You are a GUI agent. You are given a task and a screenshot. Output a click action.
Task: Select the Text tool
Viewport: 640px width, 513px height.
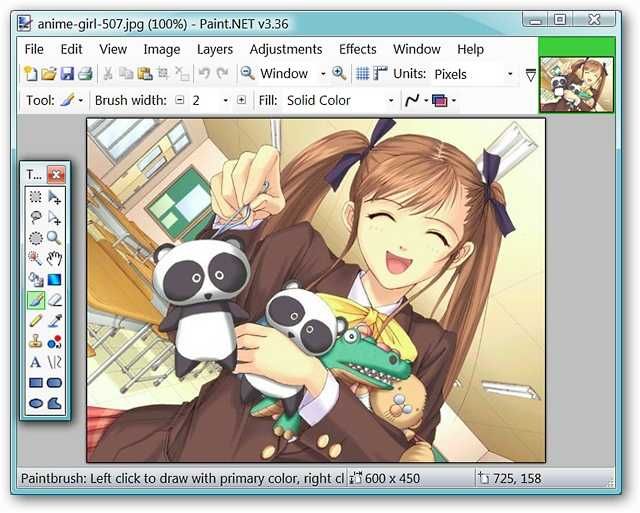(36, 362)
